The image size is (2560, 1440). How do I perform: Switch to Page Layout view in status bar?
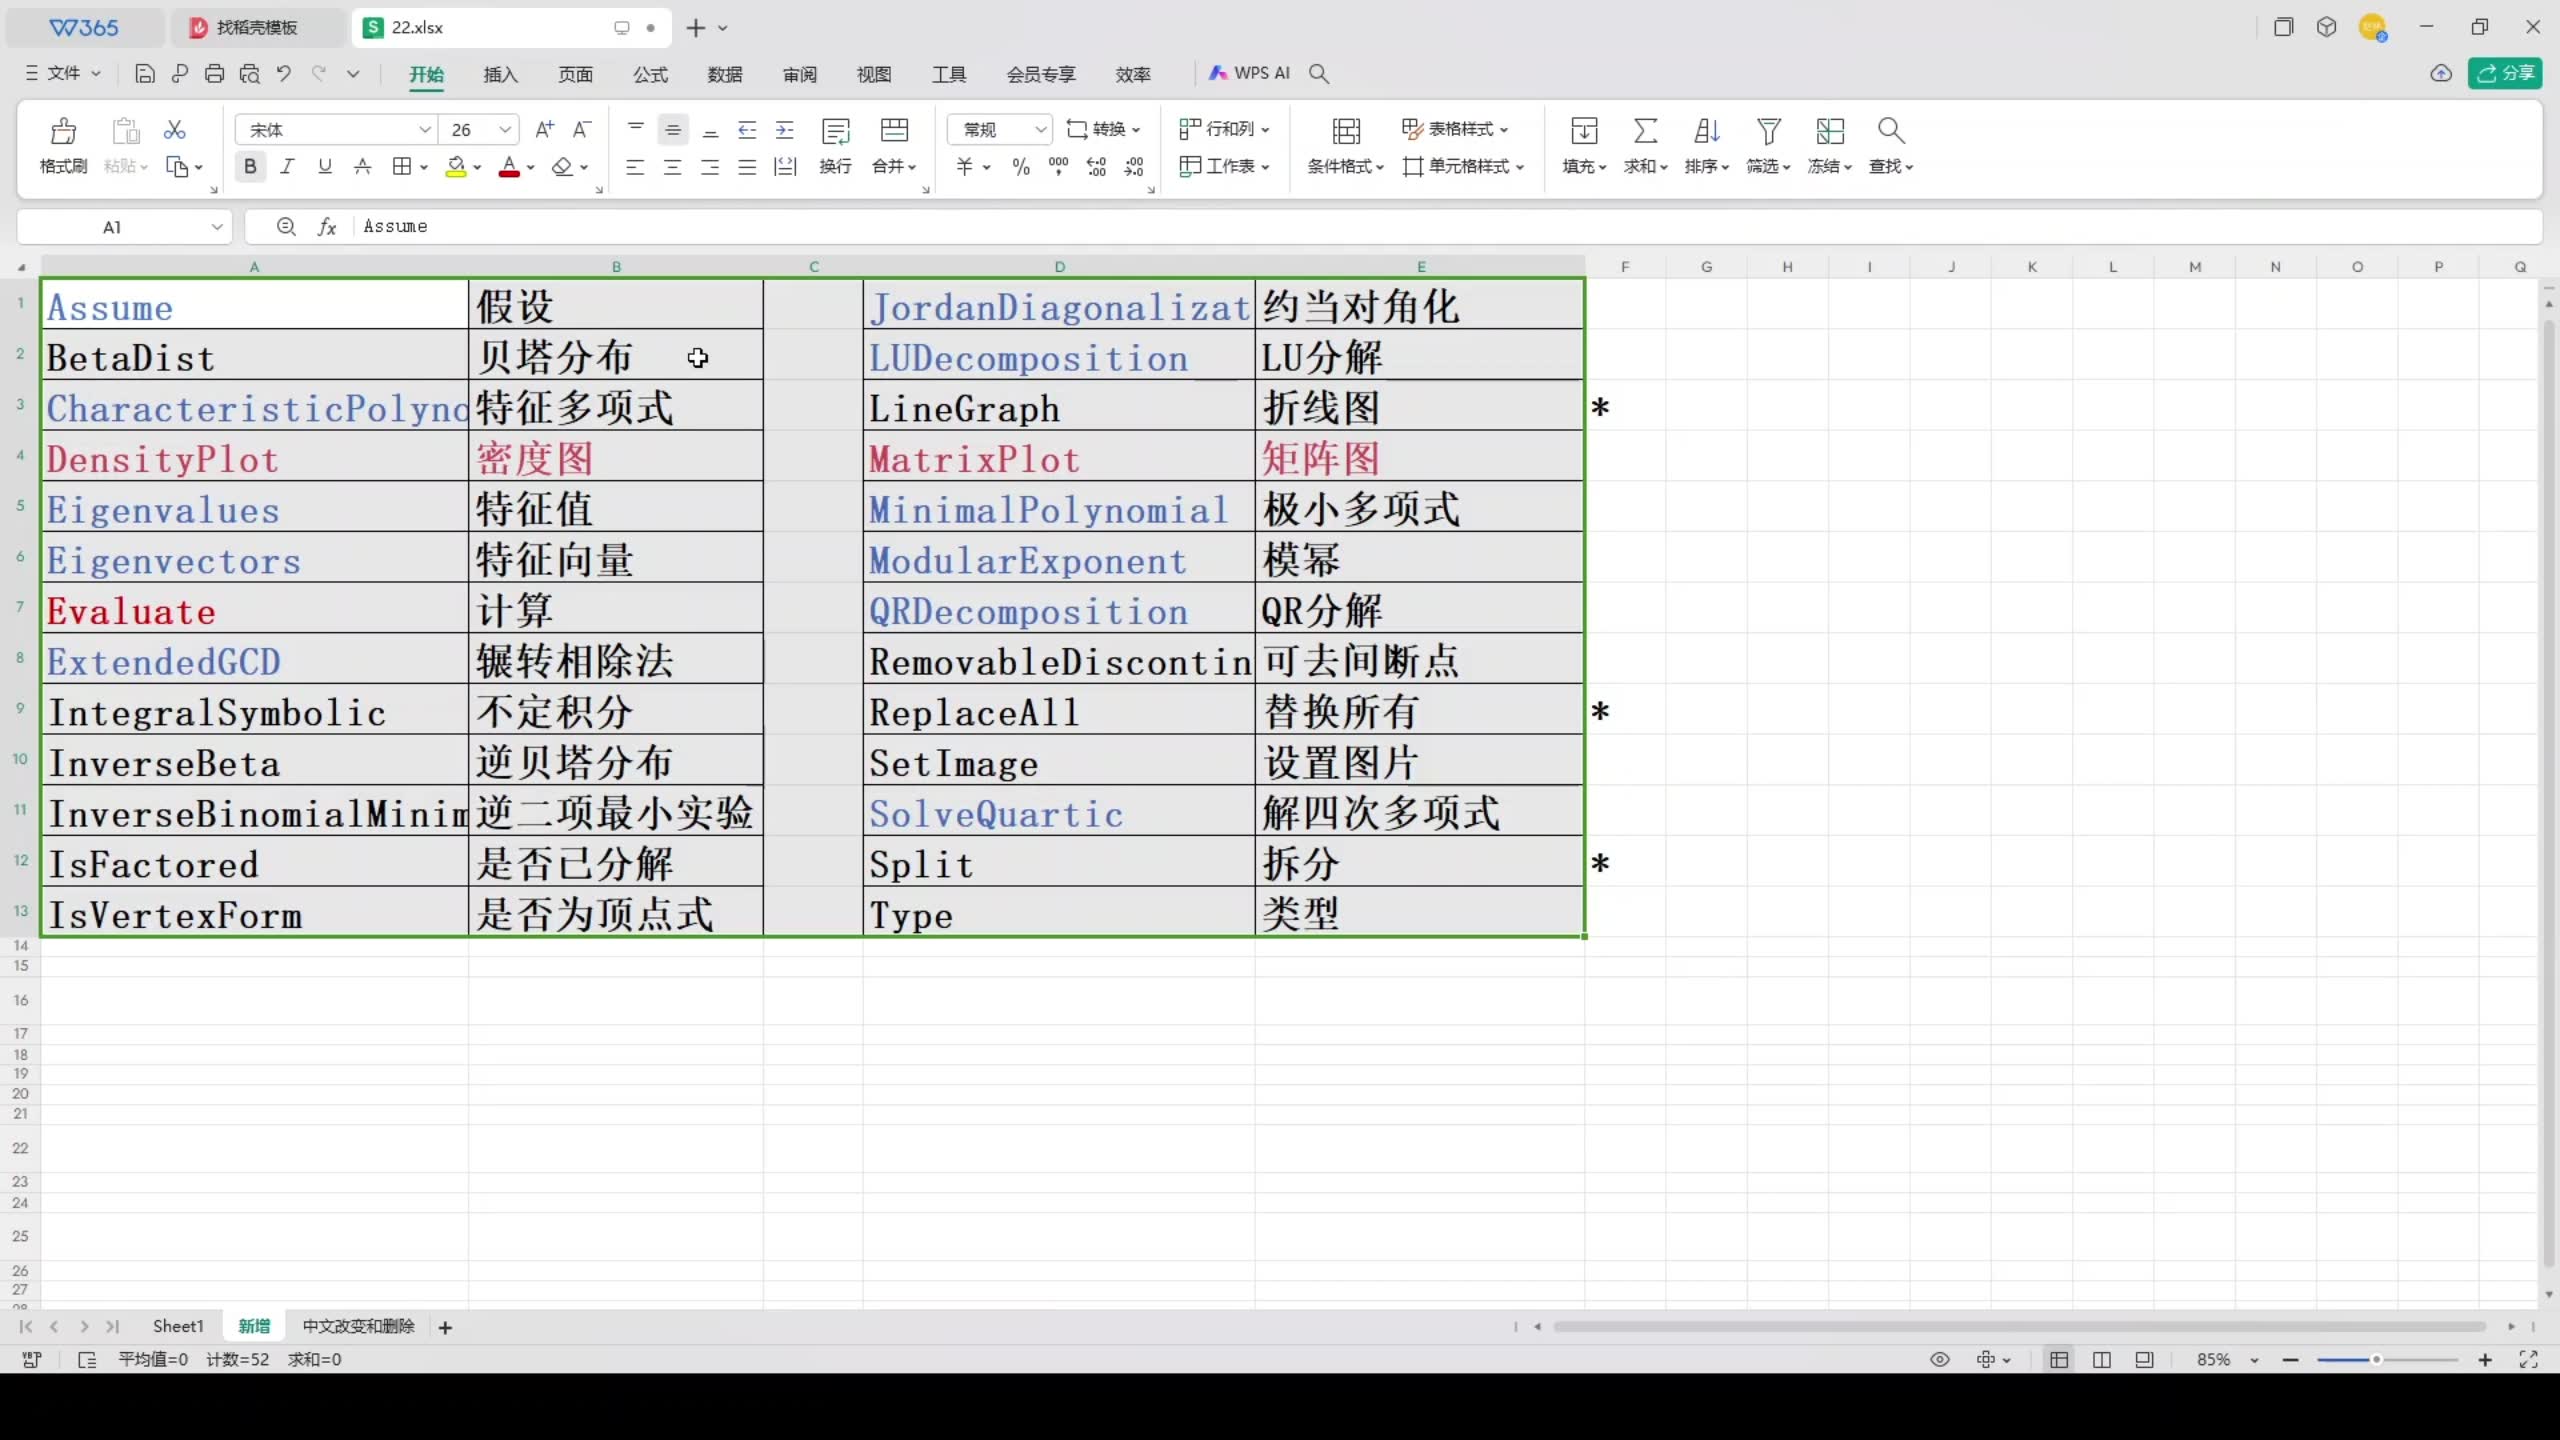pos(2102,1359)
